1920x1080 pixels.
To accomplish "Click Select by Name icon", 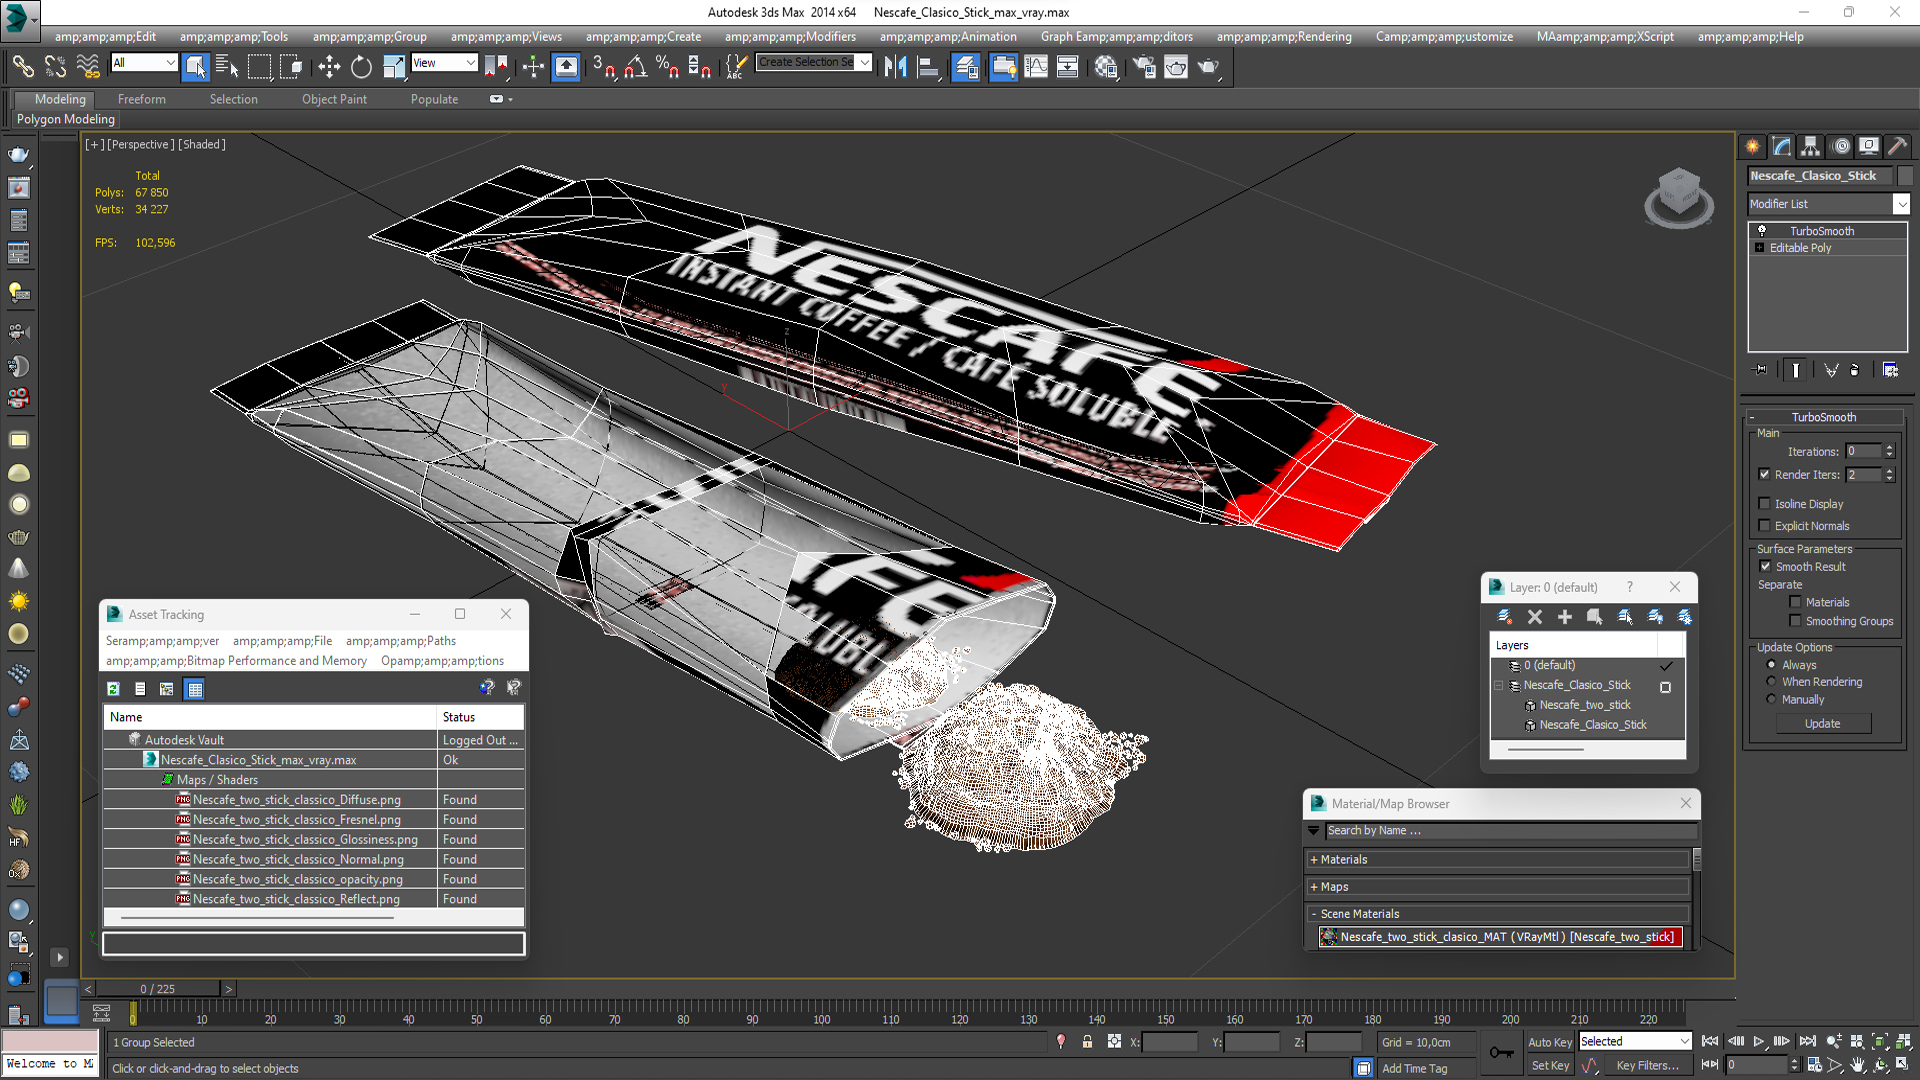I will [227, 67].
